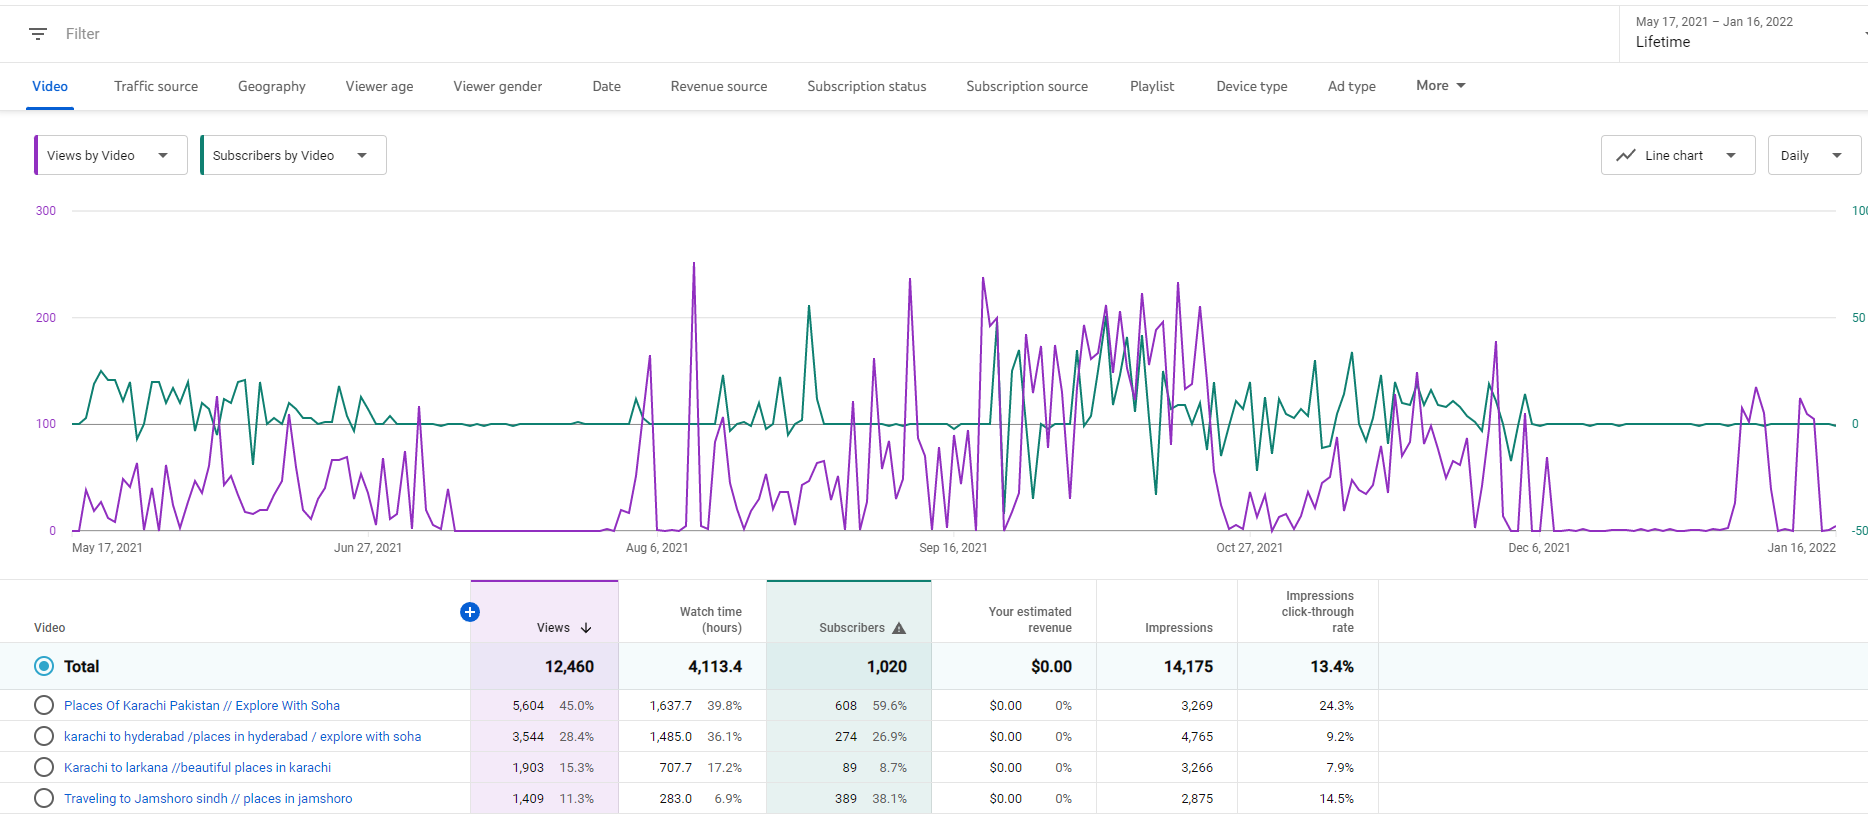The height and width of the screenshot is (823, 1868).
Task: Switch to the Geography tab
Action: [x=272, y=86]
